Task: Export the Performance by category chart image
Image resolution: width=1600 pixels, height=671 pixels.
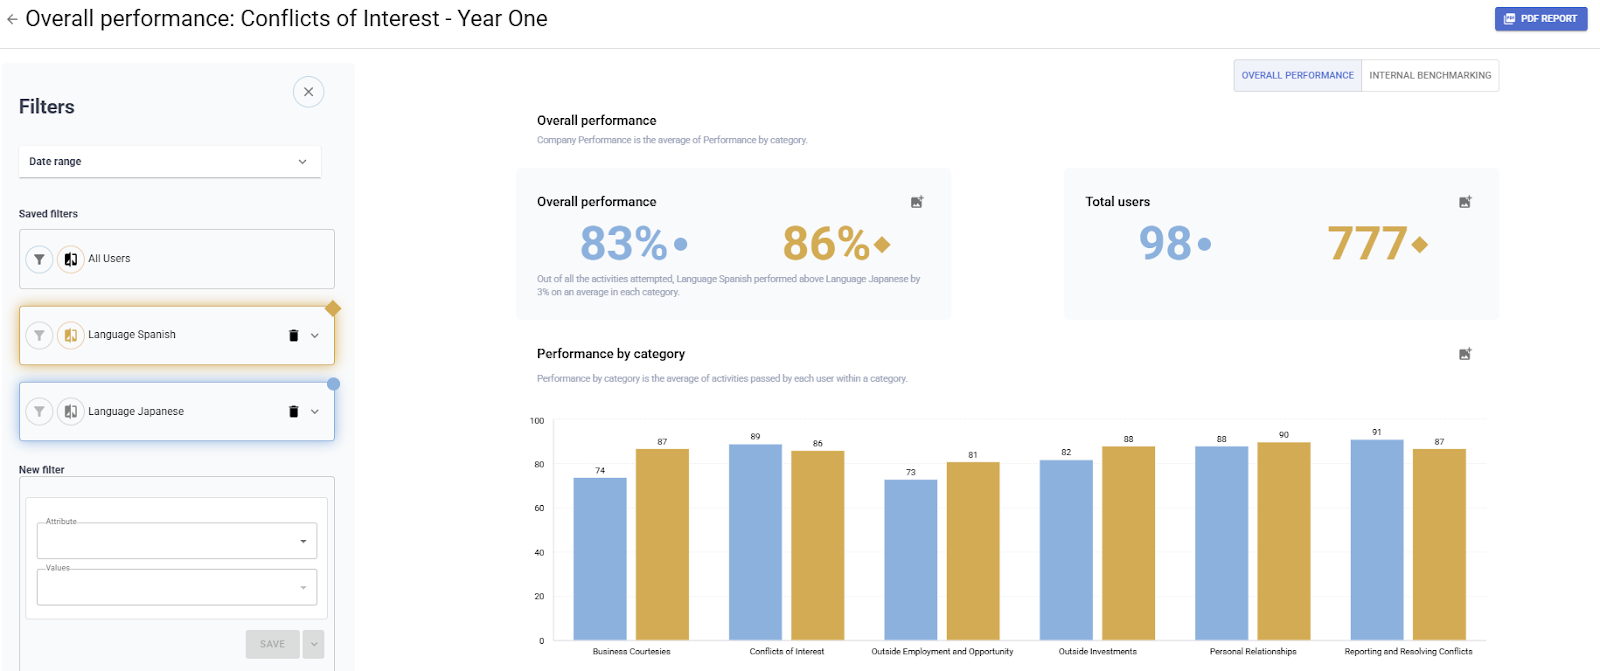Action: coord(1465,354)
